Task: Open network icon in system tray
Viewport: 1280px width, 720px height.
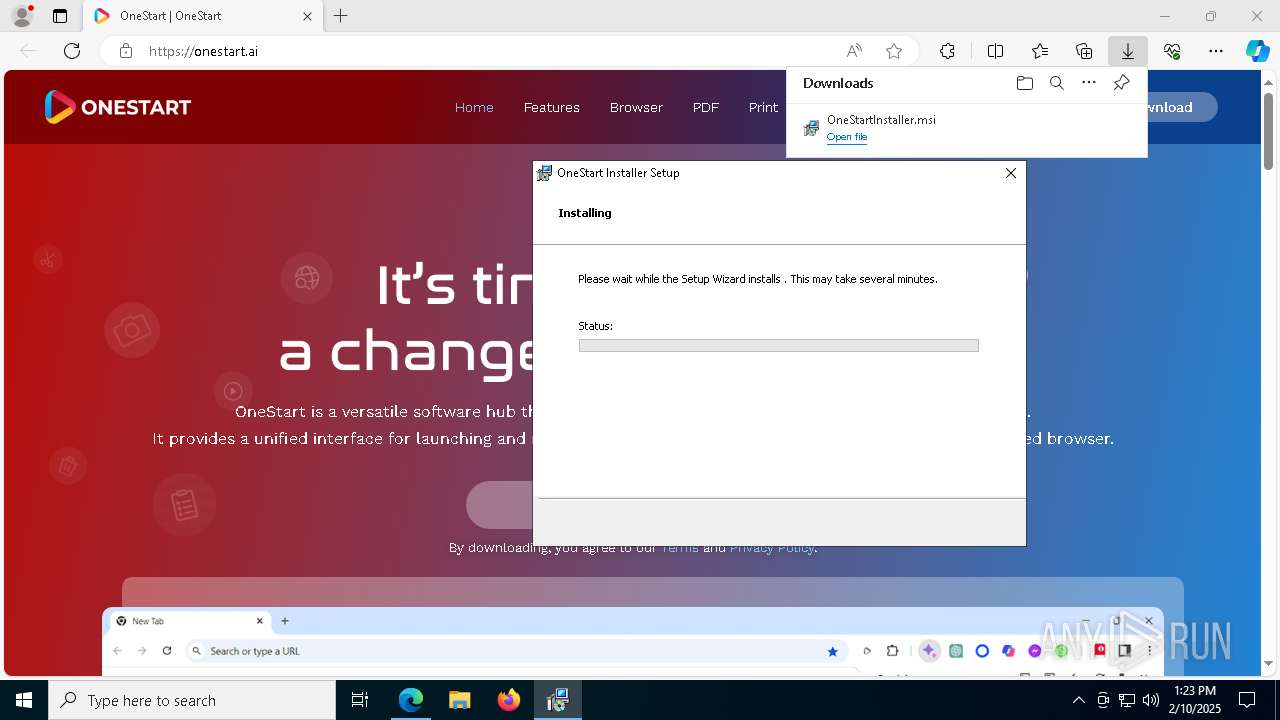Action: (1127, 700)
